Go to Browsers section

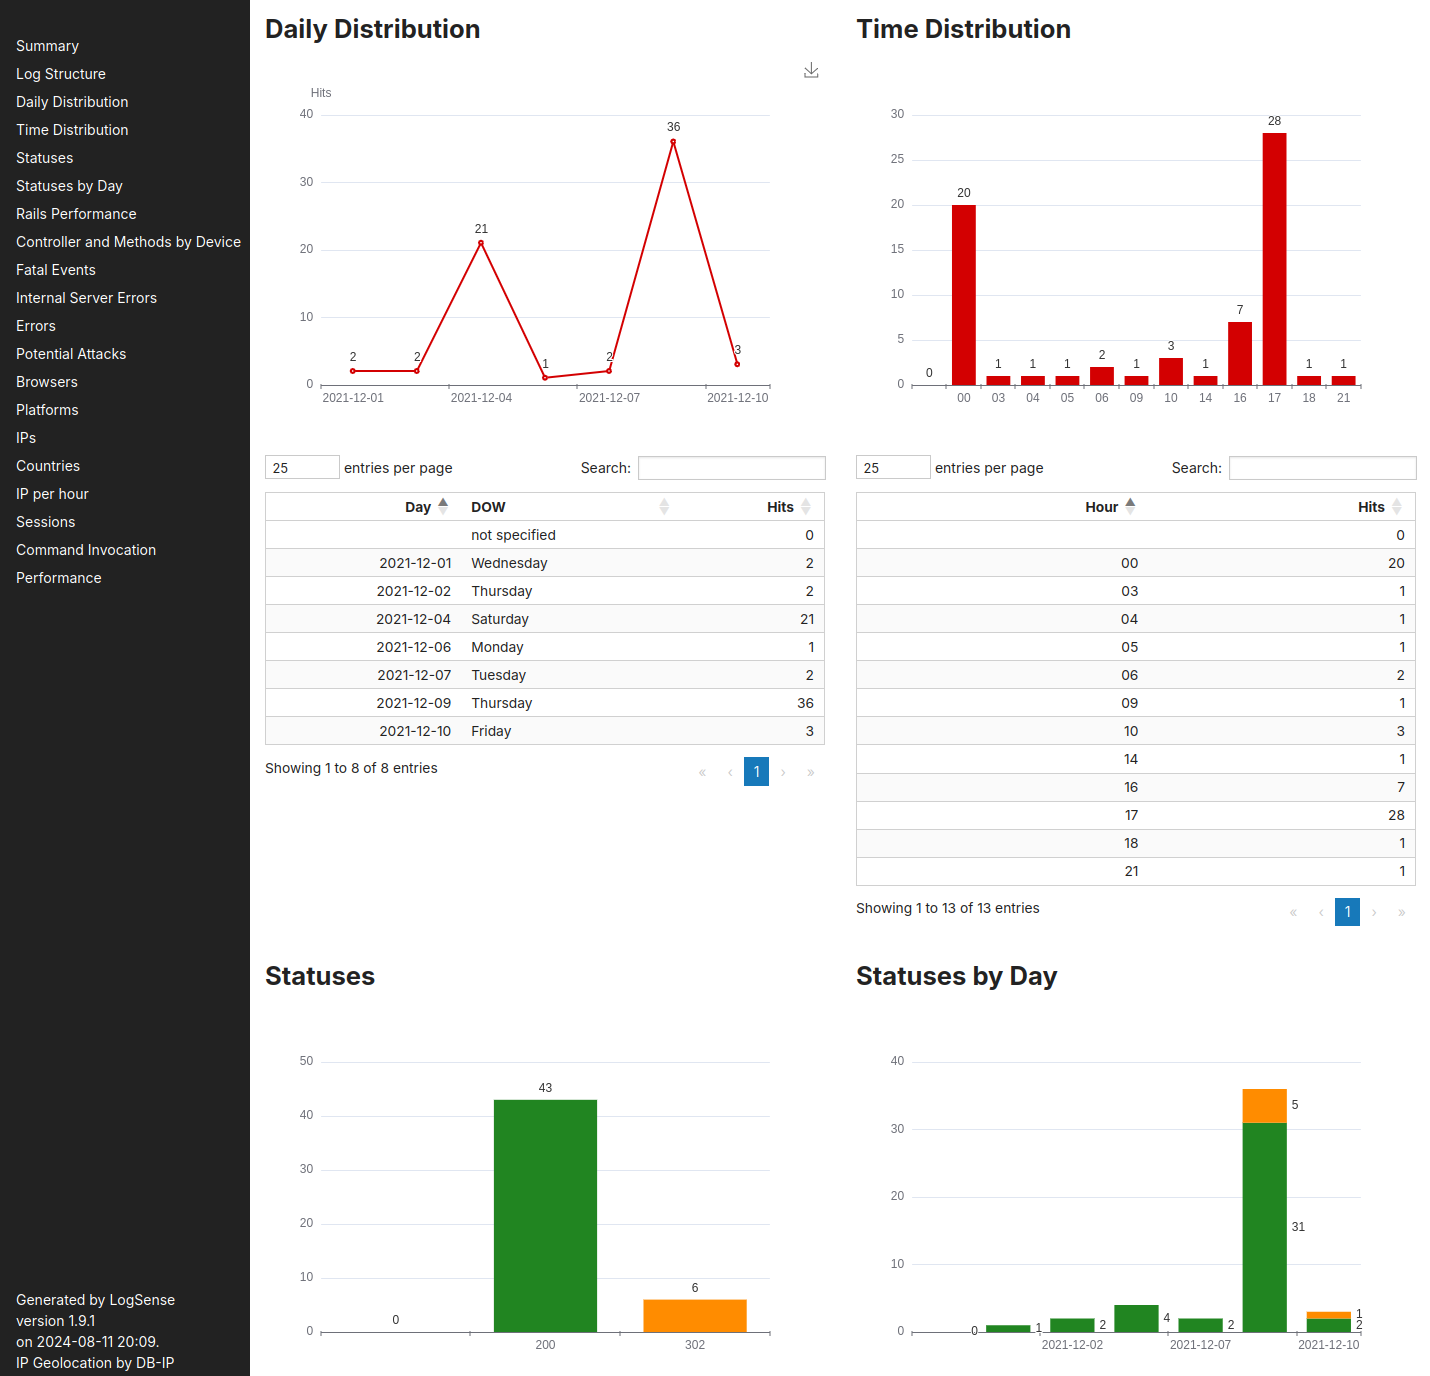(x=47, y=382)
